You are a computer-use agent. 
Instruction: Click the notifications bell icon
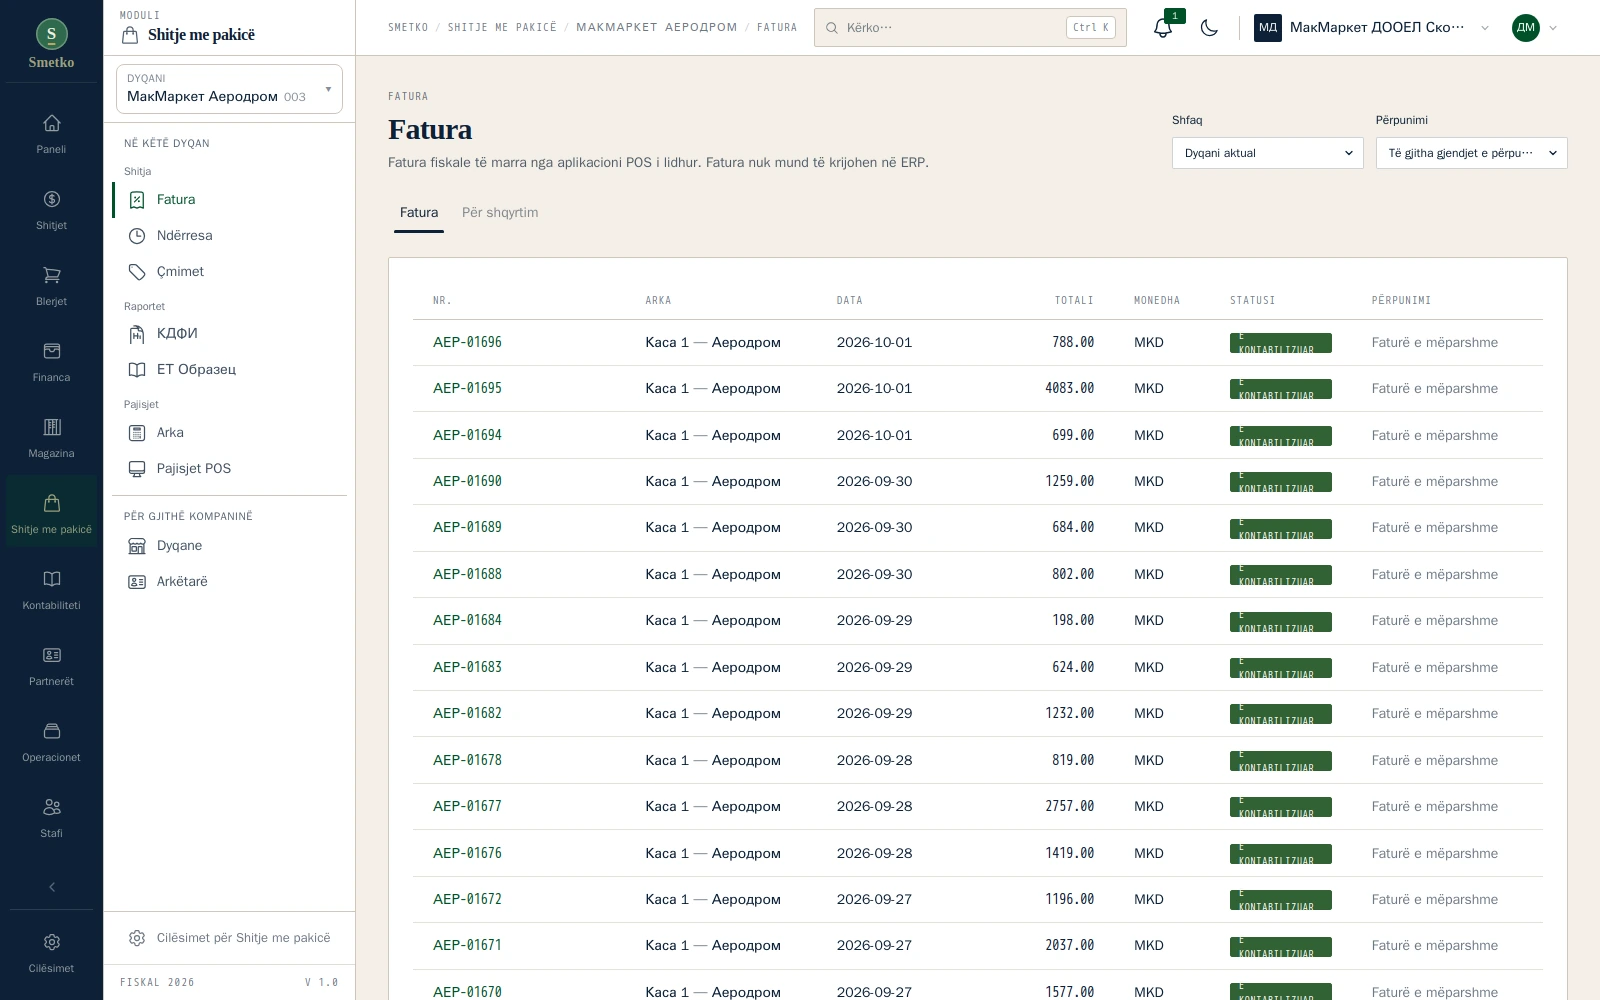[1162, 28]
